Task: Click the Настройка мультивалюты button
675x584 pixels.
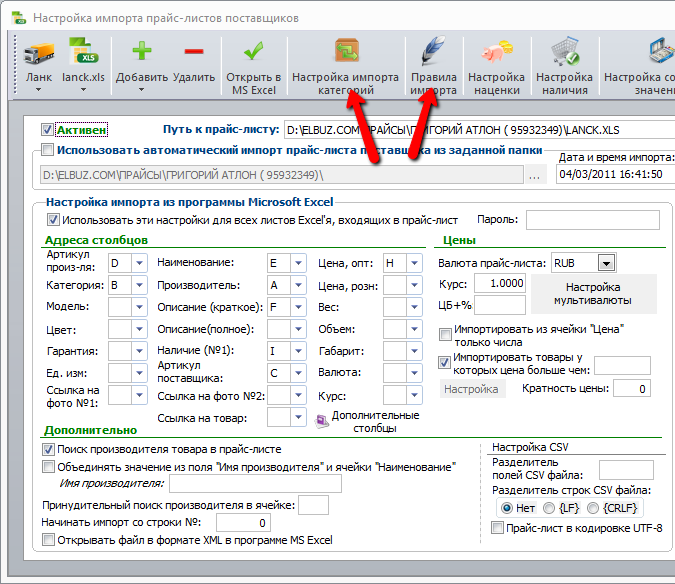Action: click(594, 294)
